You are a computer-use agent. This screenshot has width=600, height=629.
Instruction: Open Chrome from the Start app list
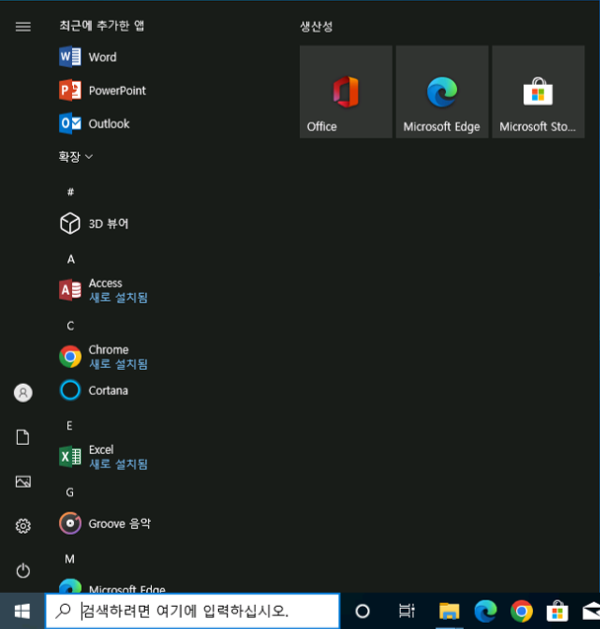click(103, 357)
